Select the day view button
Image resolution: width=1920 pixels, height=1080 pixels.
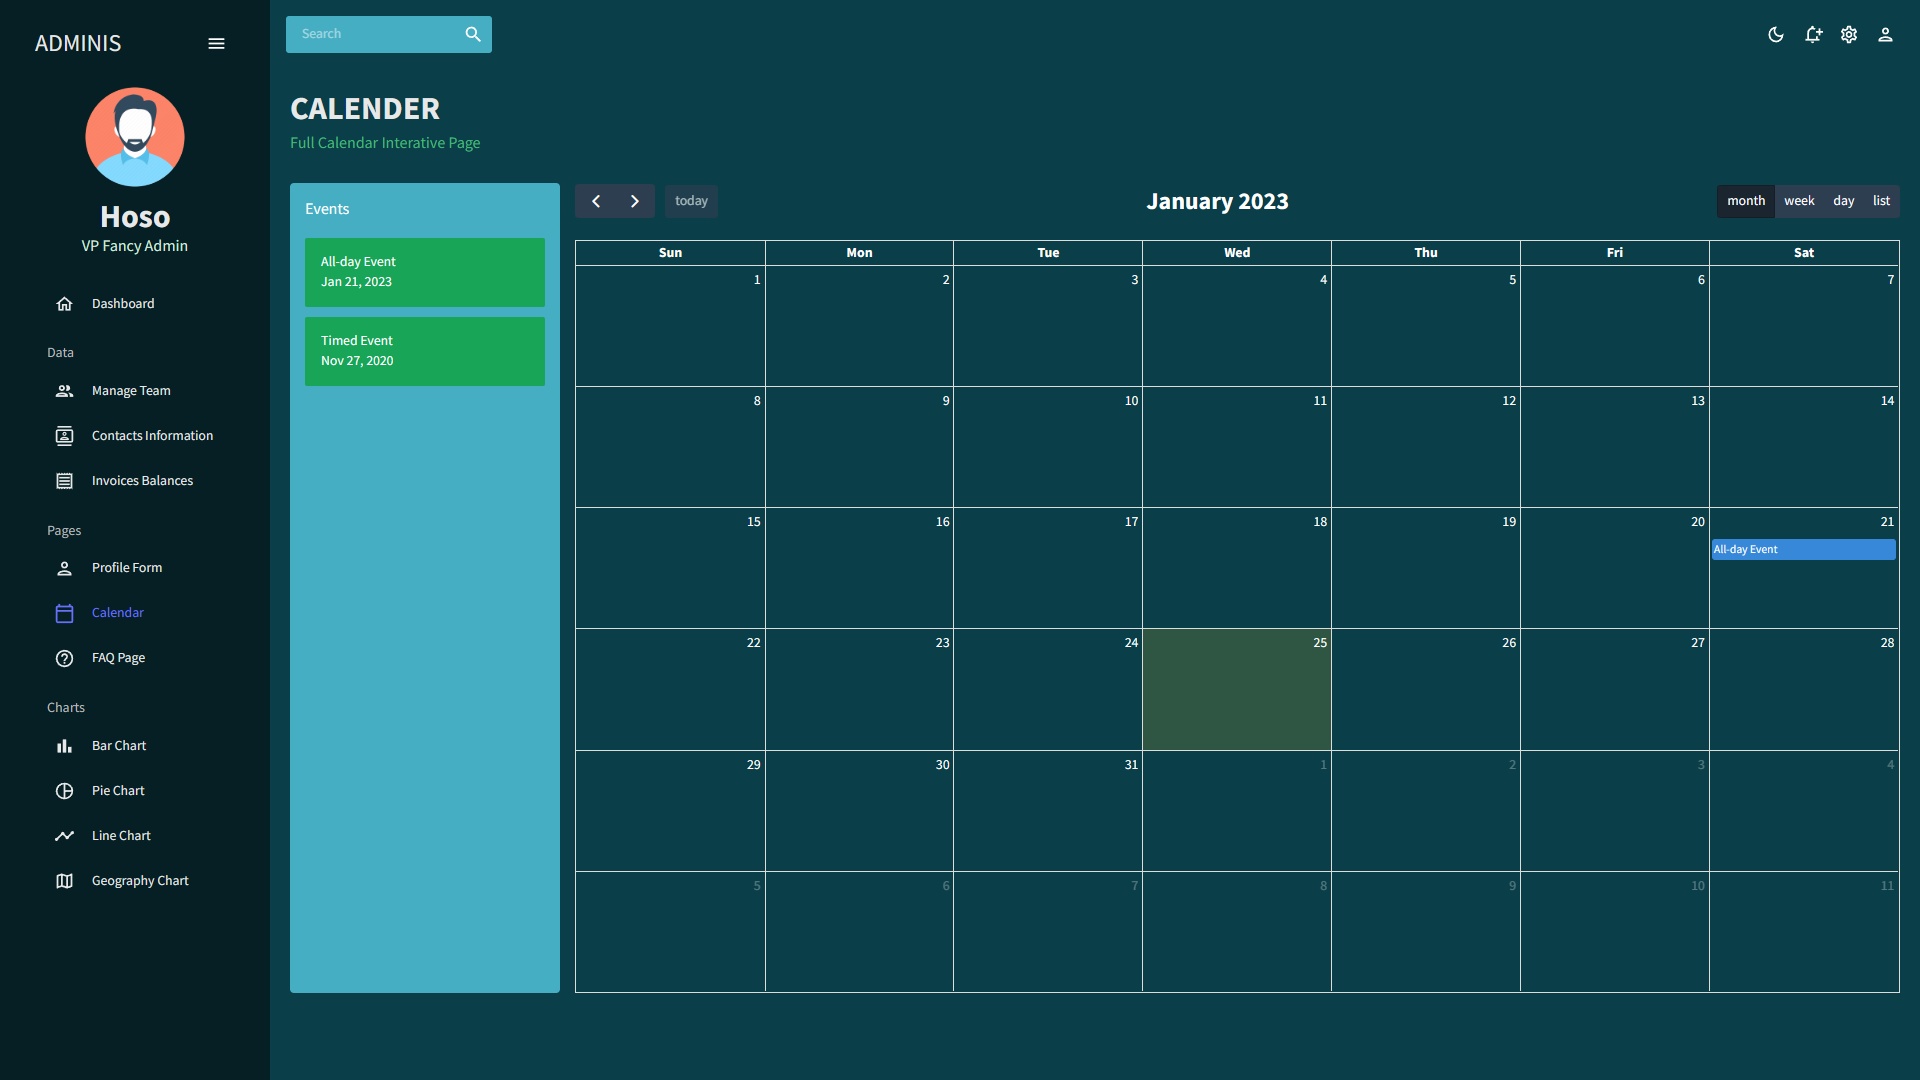click(1843, 201)
